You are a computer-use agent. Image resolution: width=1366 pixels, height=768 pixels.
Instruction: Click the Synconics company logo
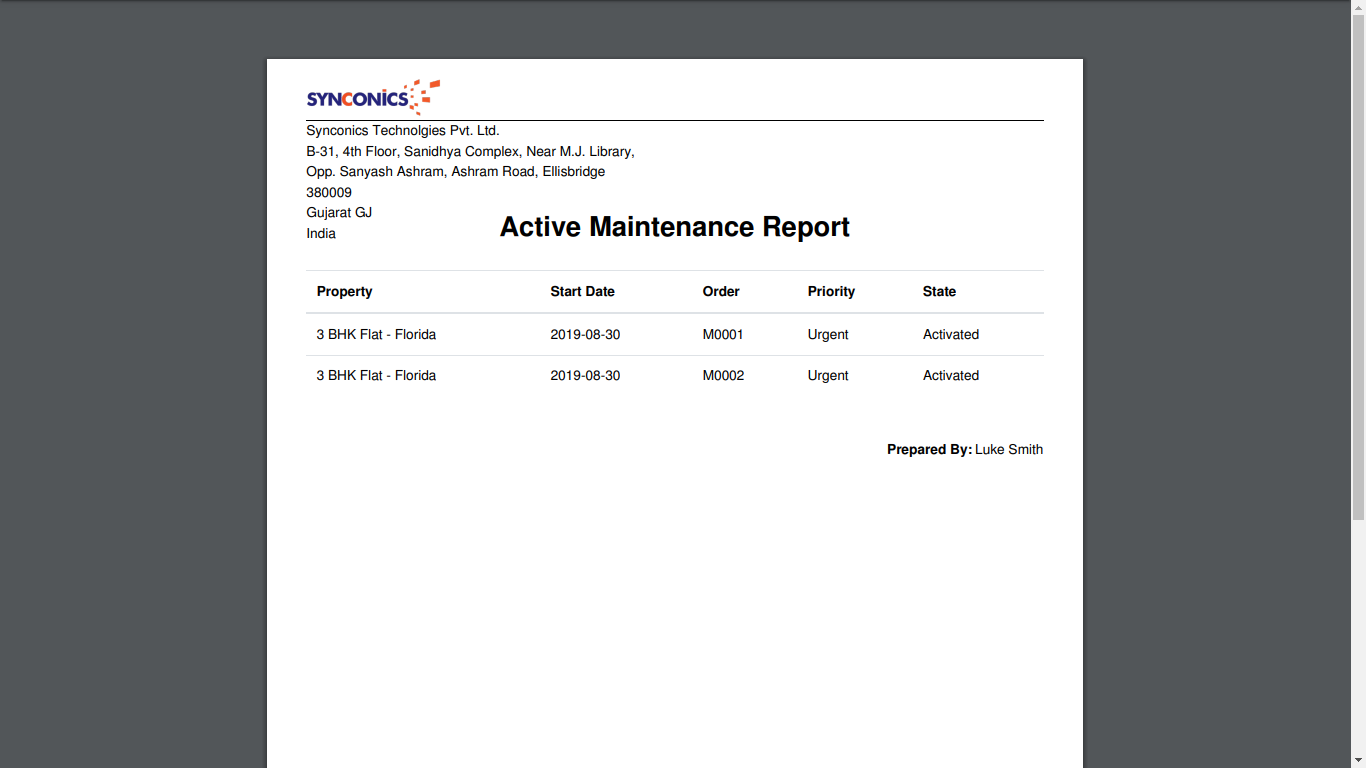point(373,97)
